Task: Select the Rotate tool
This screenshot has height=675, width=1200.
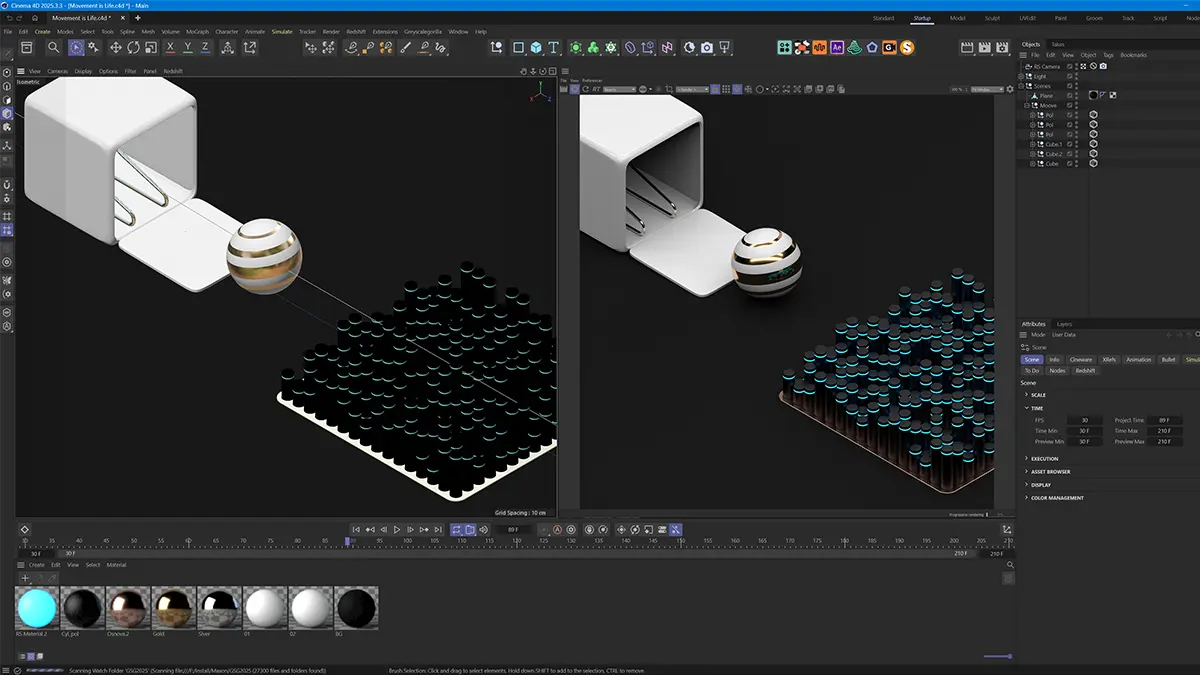Action: [134, 47]
